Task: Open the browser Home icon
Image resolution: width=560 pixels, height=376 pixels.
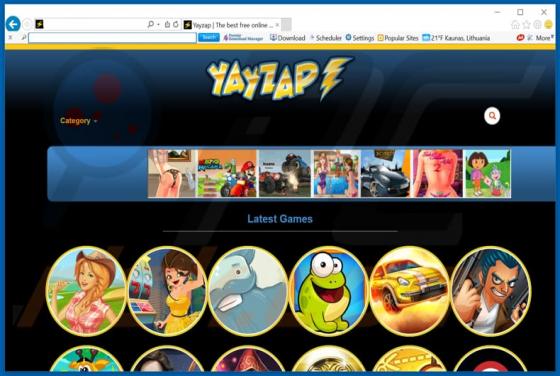Action: tap(515, 24)
